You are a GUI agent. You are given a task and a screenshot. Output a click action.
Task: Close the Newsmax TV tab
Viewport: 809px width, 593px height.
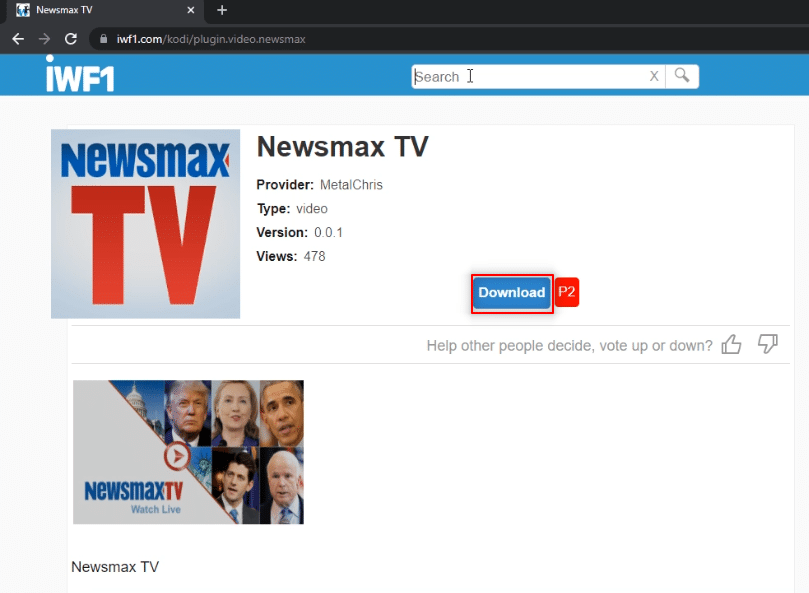pyautogui.click(x=190, y=10)
